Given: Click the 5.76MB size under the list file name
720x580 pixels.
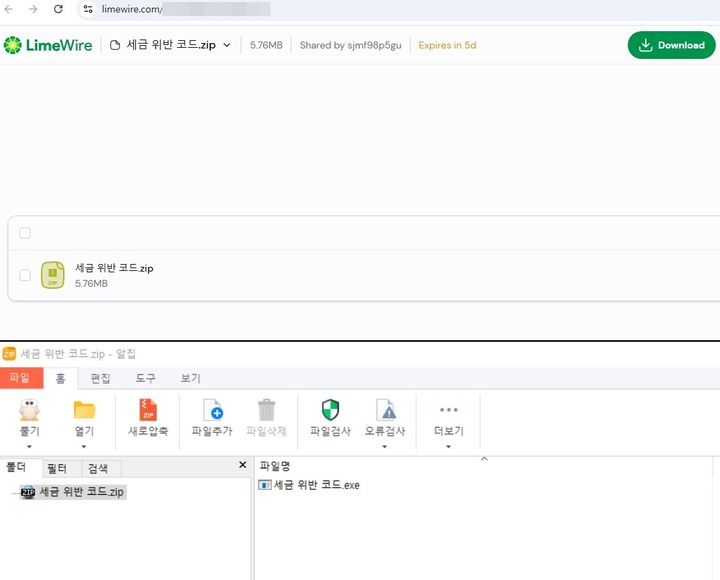Looking at the screenshot, I should point(91,283).
